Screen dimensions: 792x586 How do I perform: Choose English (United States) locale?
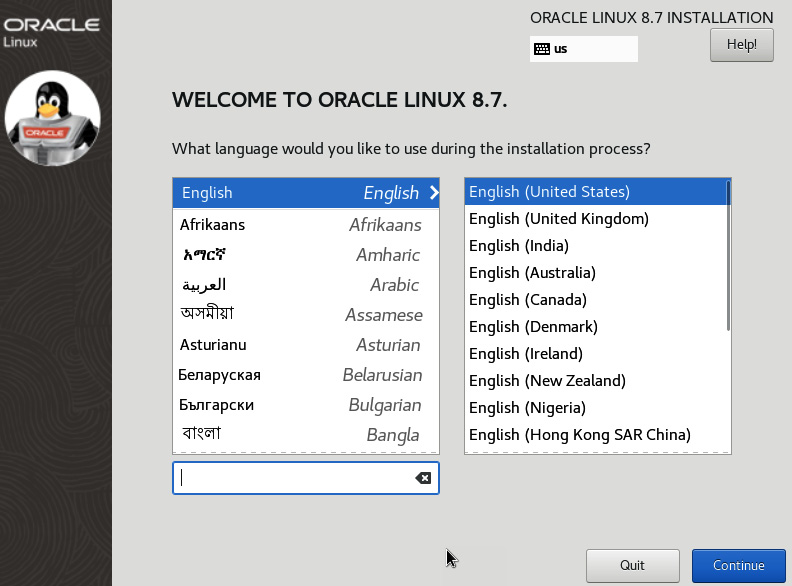tap(596, 191)
